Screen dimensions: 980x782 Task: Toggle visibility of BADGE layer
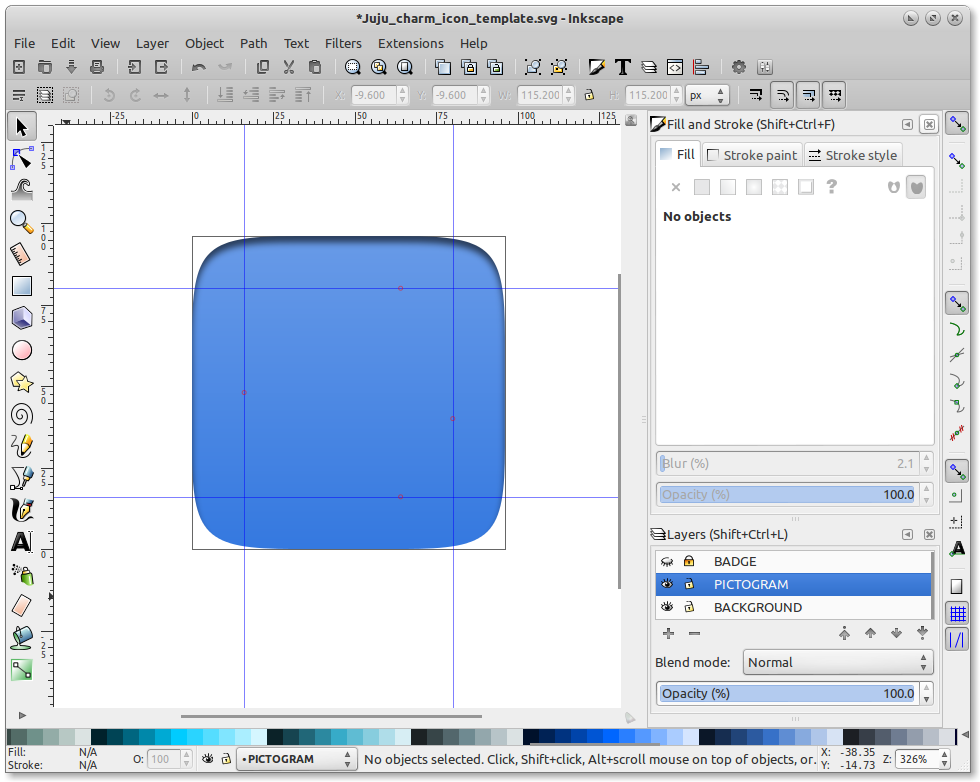[x=667, y=562]
